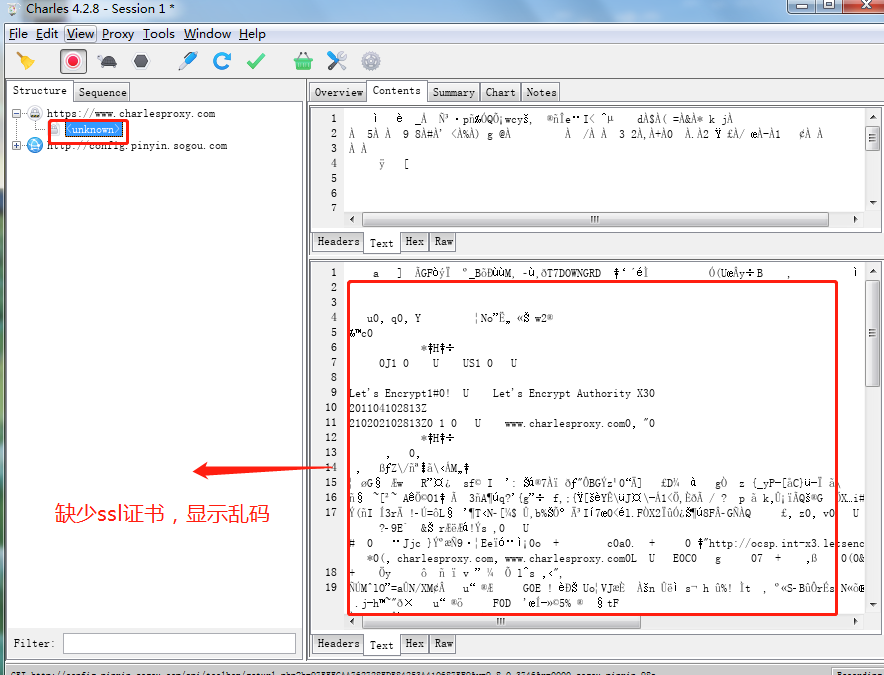884x675 pixels.
Task: Open the Settings gear icon
Action: click(371, 61)
